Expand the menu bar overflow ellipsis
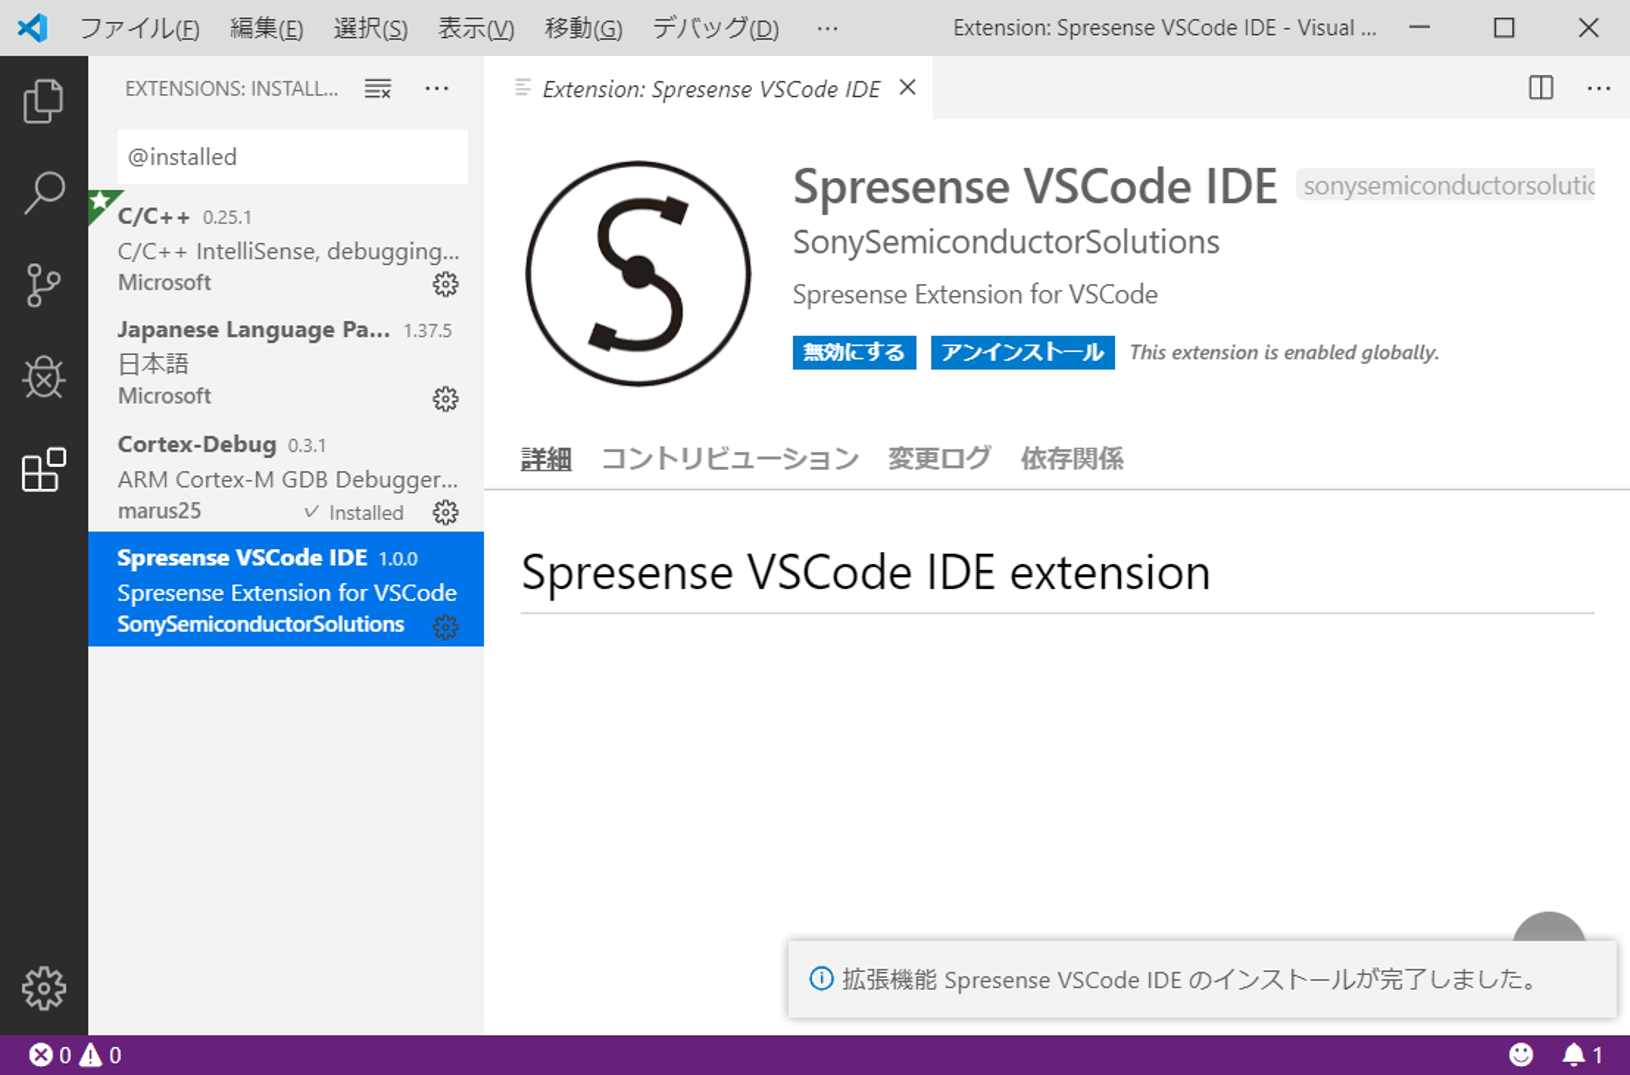This screenshot has height=1075, width=1630. pyautogui.click(x=827, y=28)
